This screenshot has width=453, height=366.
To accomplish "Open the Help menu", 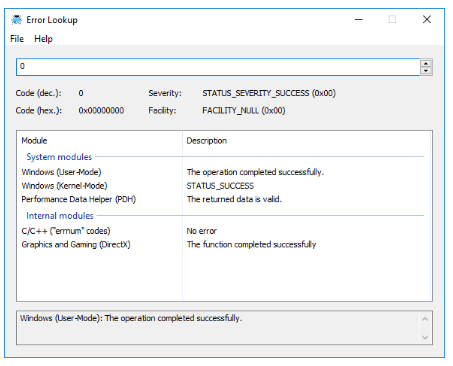I will point(43,39).
